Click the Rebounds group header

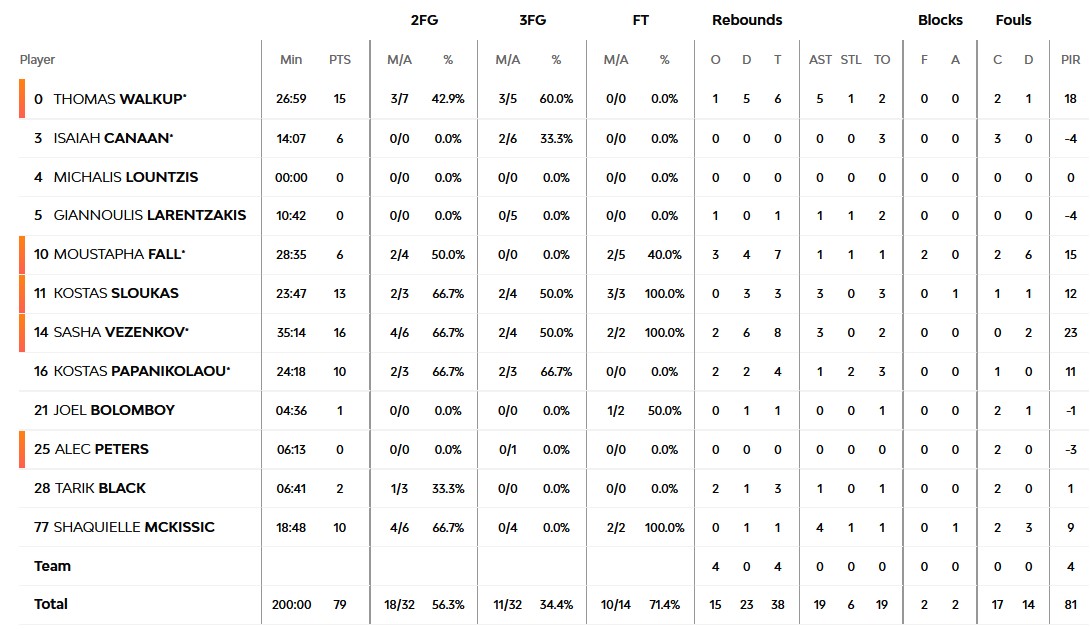(747, 20)
